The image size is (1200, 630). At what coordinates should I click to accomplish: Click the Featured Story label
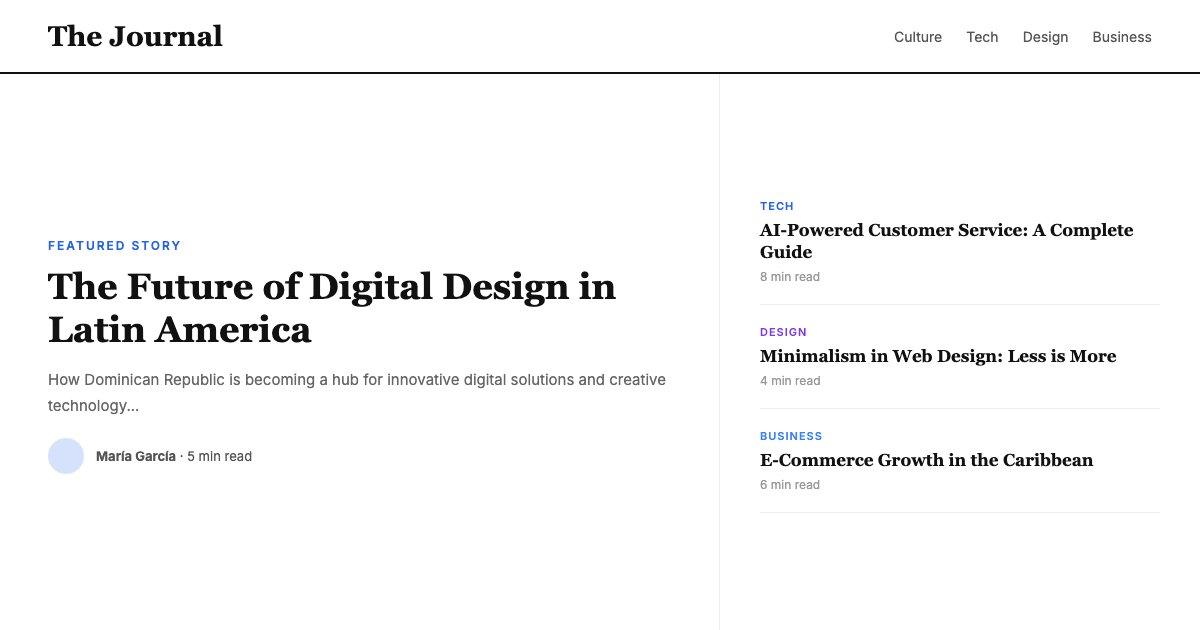tap(115, 245)
